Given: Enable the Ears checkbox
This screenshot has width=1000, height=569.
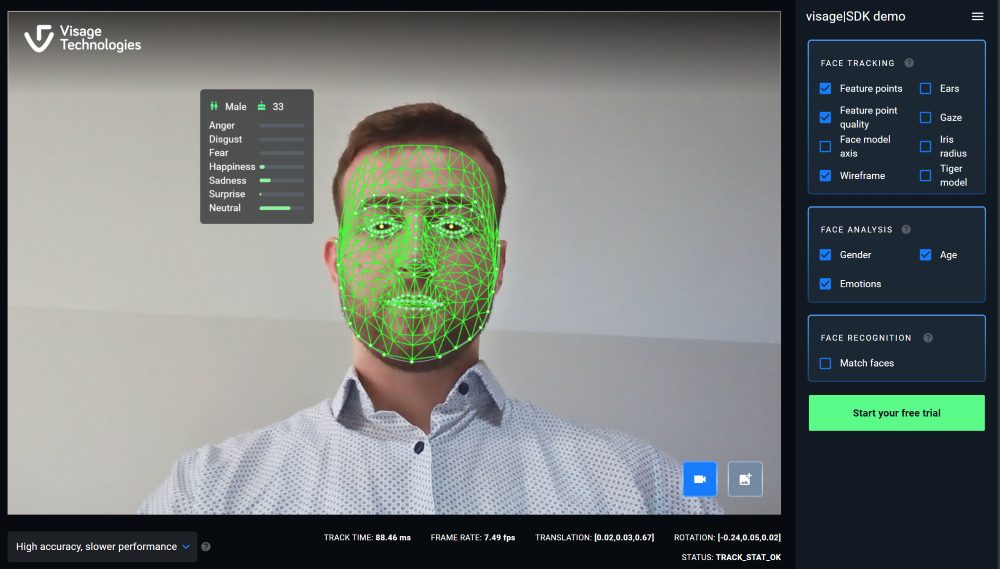Looking at the screenshot, I should pos(925,89).
